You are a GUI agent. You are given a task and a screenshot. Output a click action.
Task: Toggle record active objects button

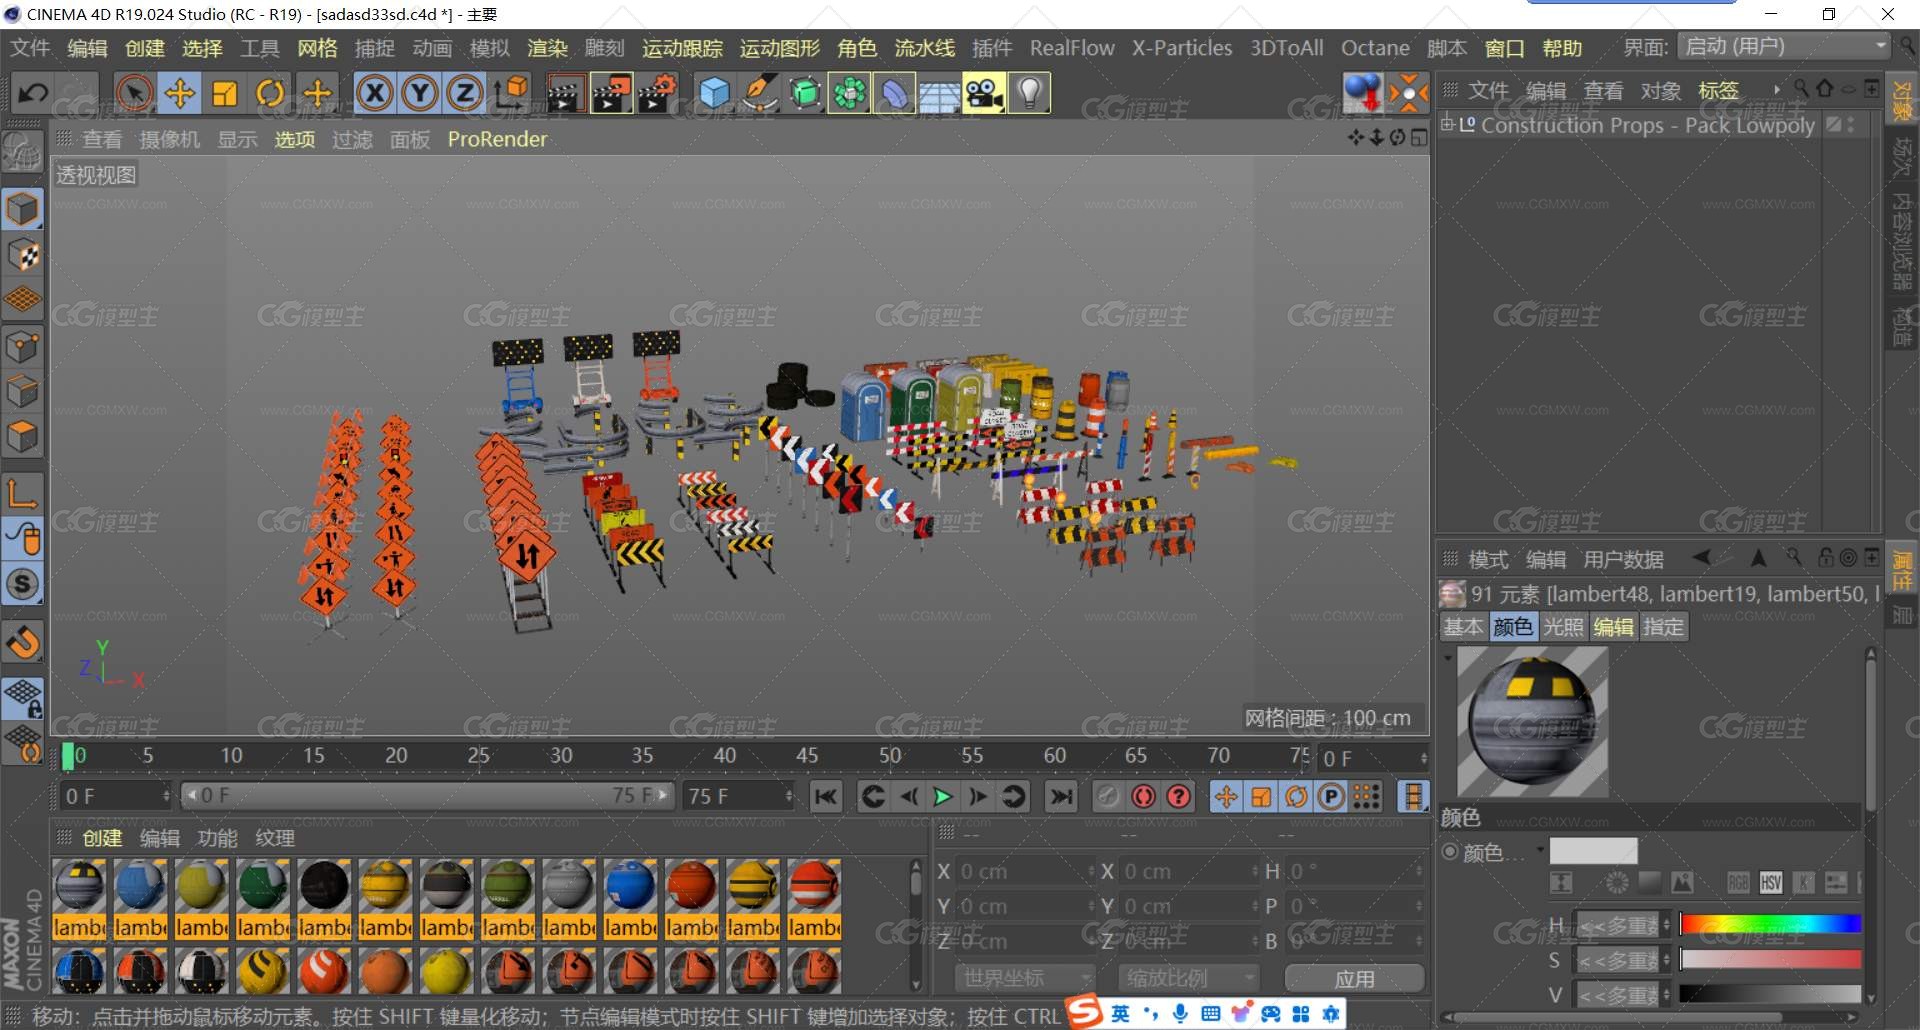[x=1107, y=796]
